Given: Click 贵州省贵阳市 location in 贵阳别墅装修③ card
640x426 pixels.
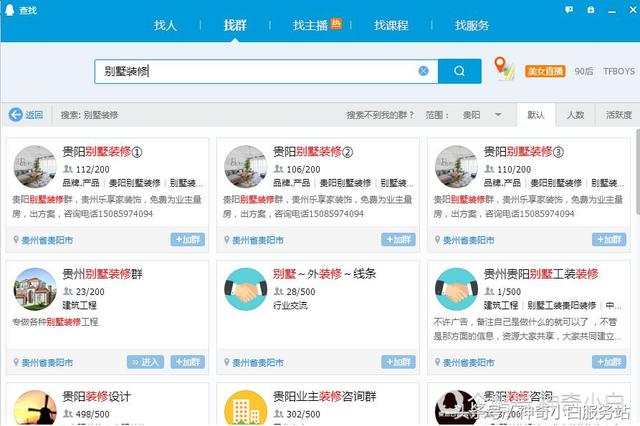Looking at the screenshot, I should (x=468, y=240).
